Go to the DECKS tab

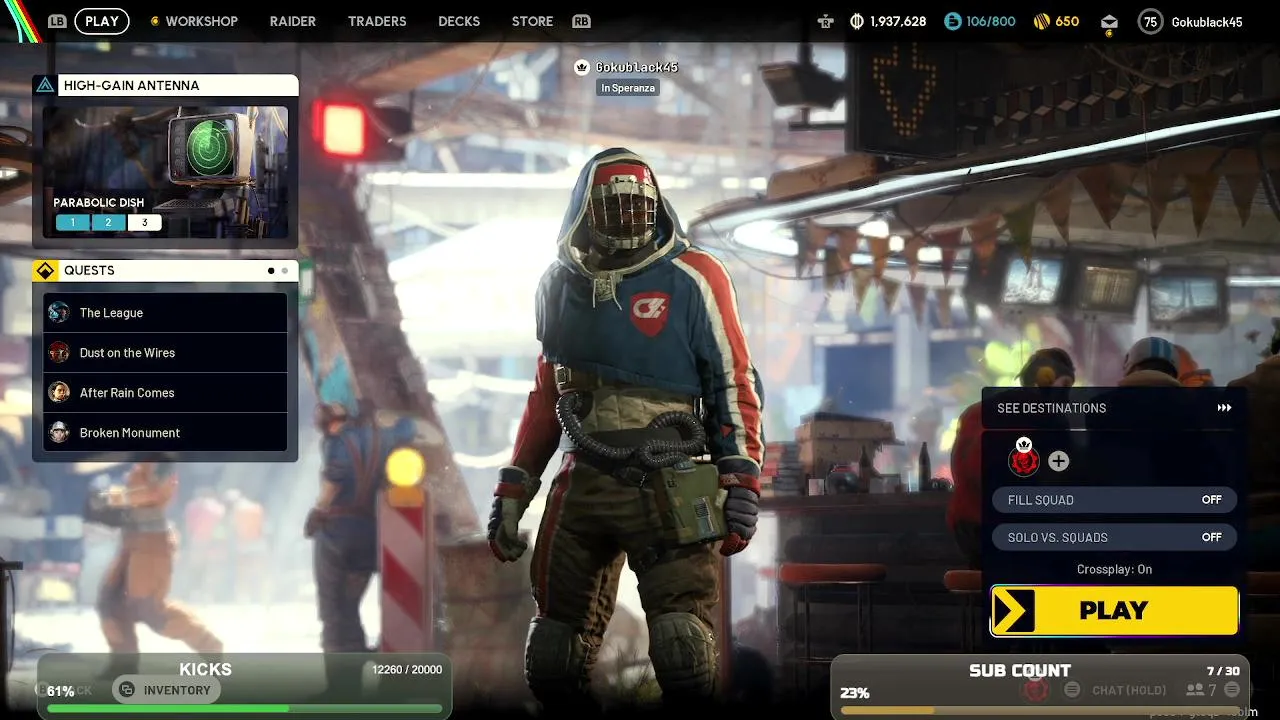point(459,21)
